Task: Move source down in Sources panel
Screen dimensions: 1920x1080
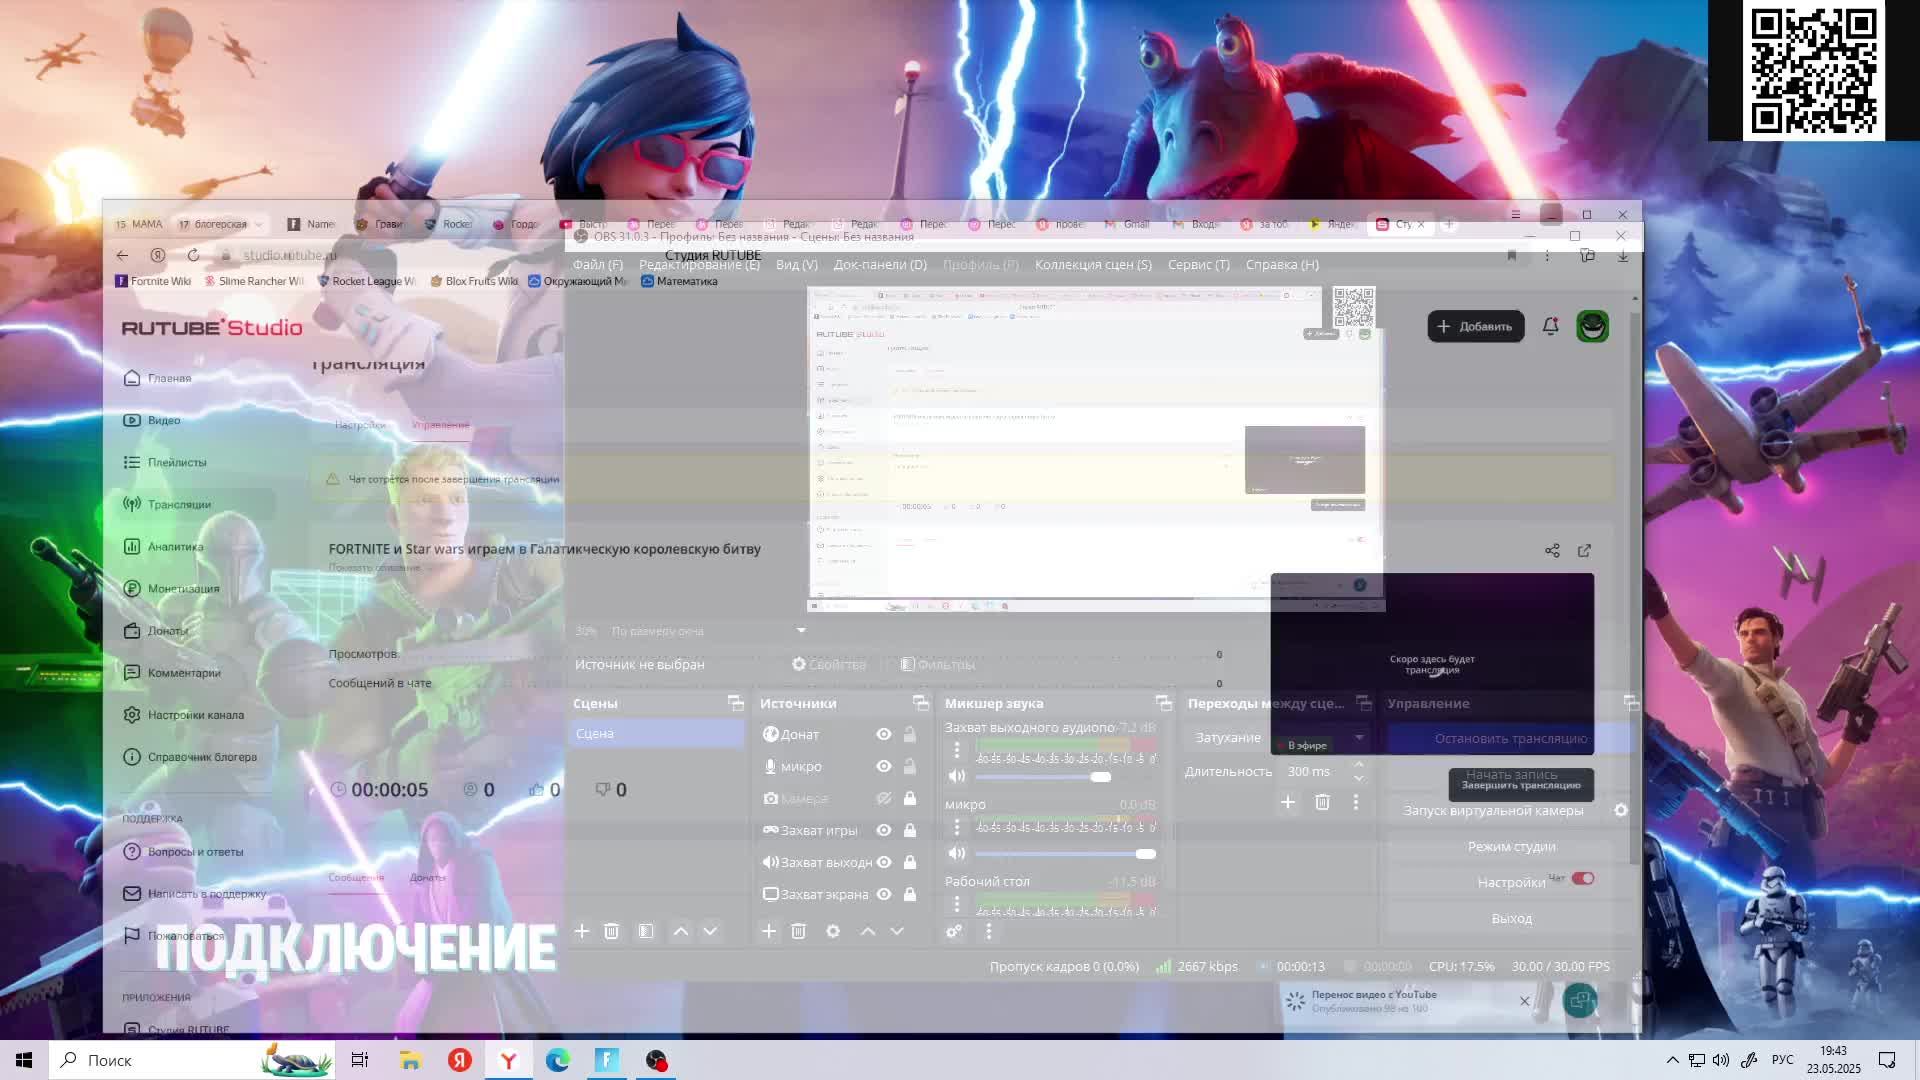Action: click(x=897, y=931)
